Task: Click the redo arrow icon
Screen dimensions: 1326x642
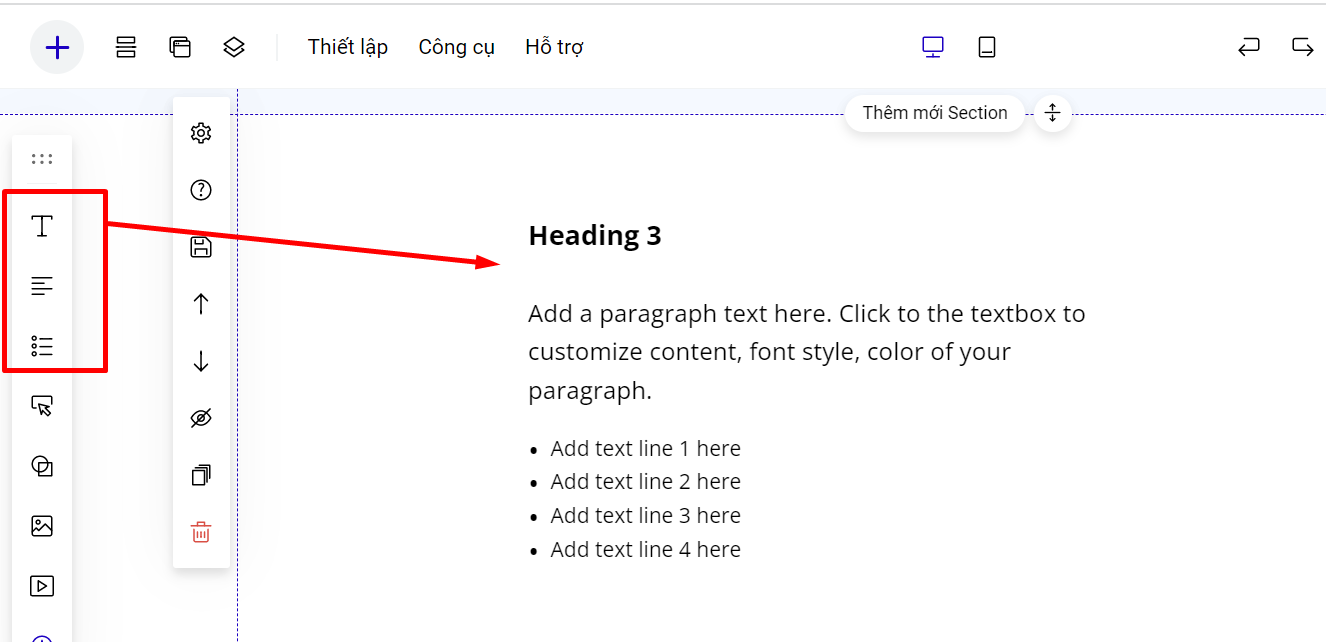Action: pyautogui.click(x=1302, y=47)
